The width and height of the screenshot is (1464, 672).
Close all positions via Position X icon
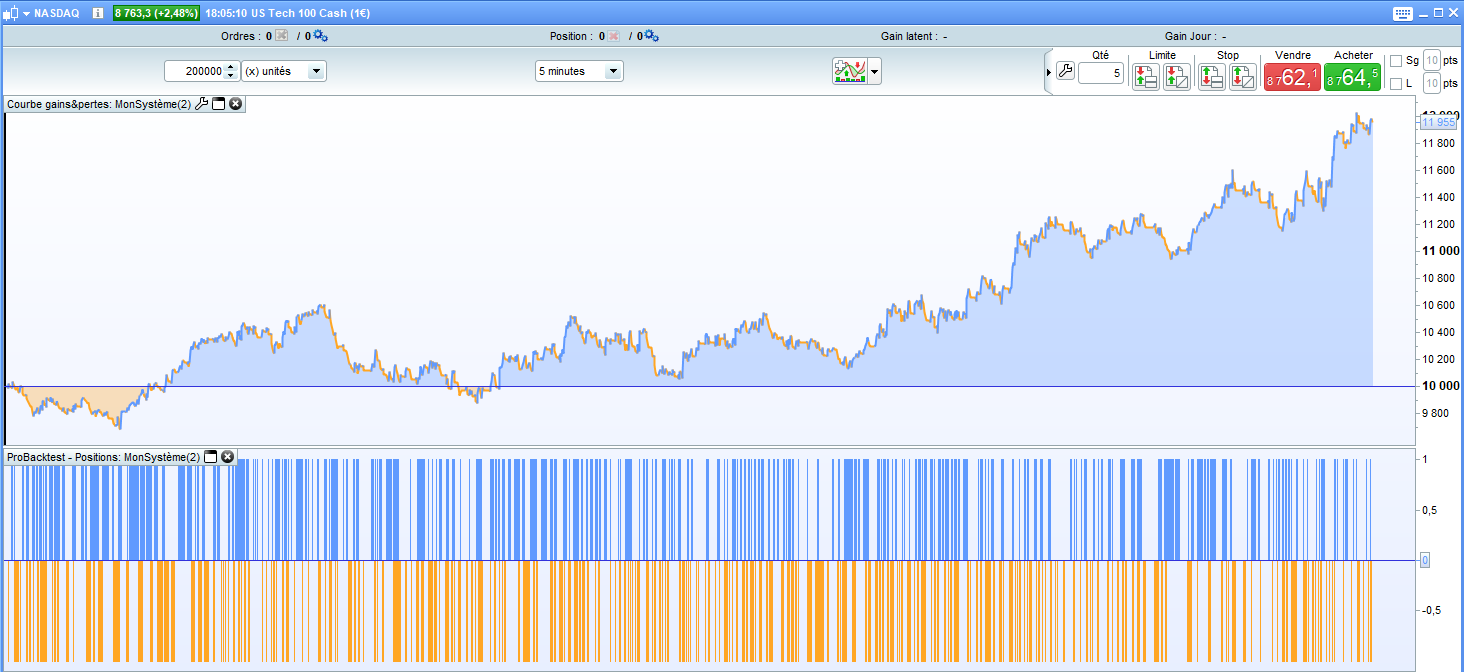(x=614, y=36)
